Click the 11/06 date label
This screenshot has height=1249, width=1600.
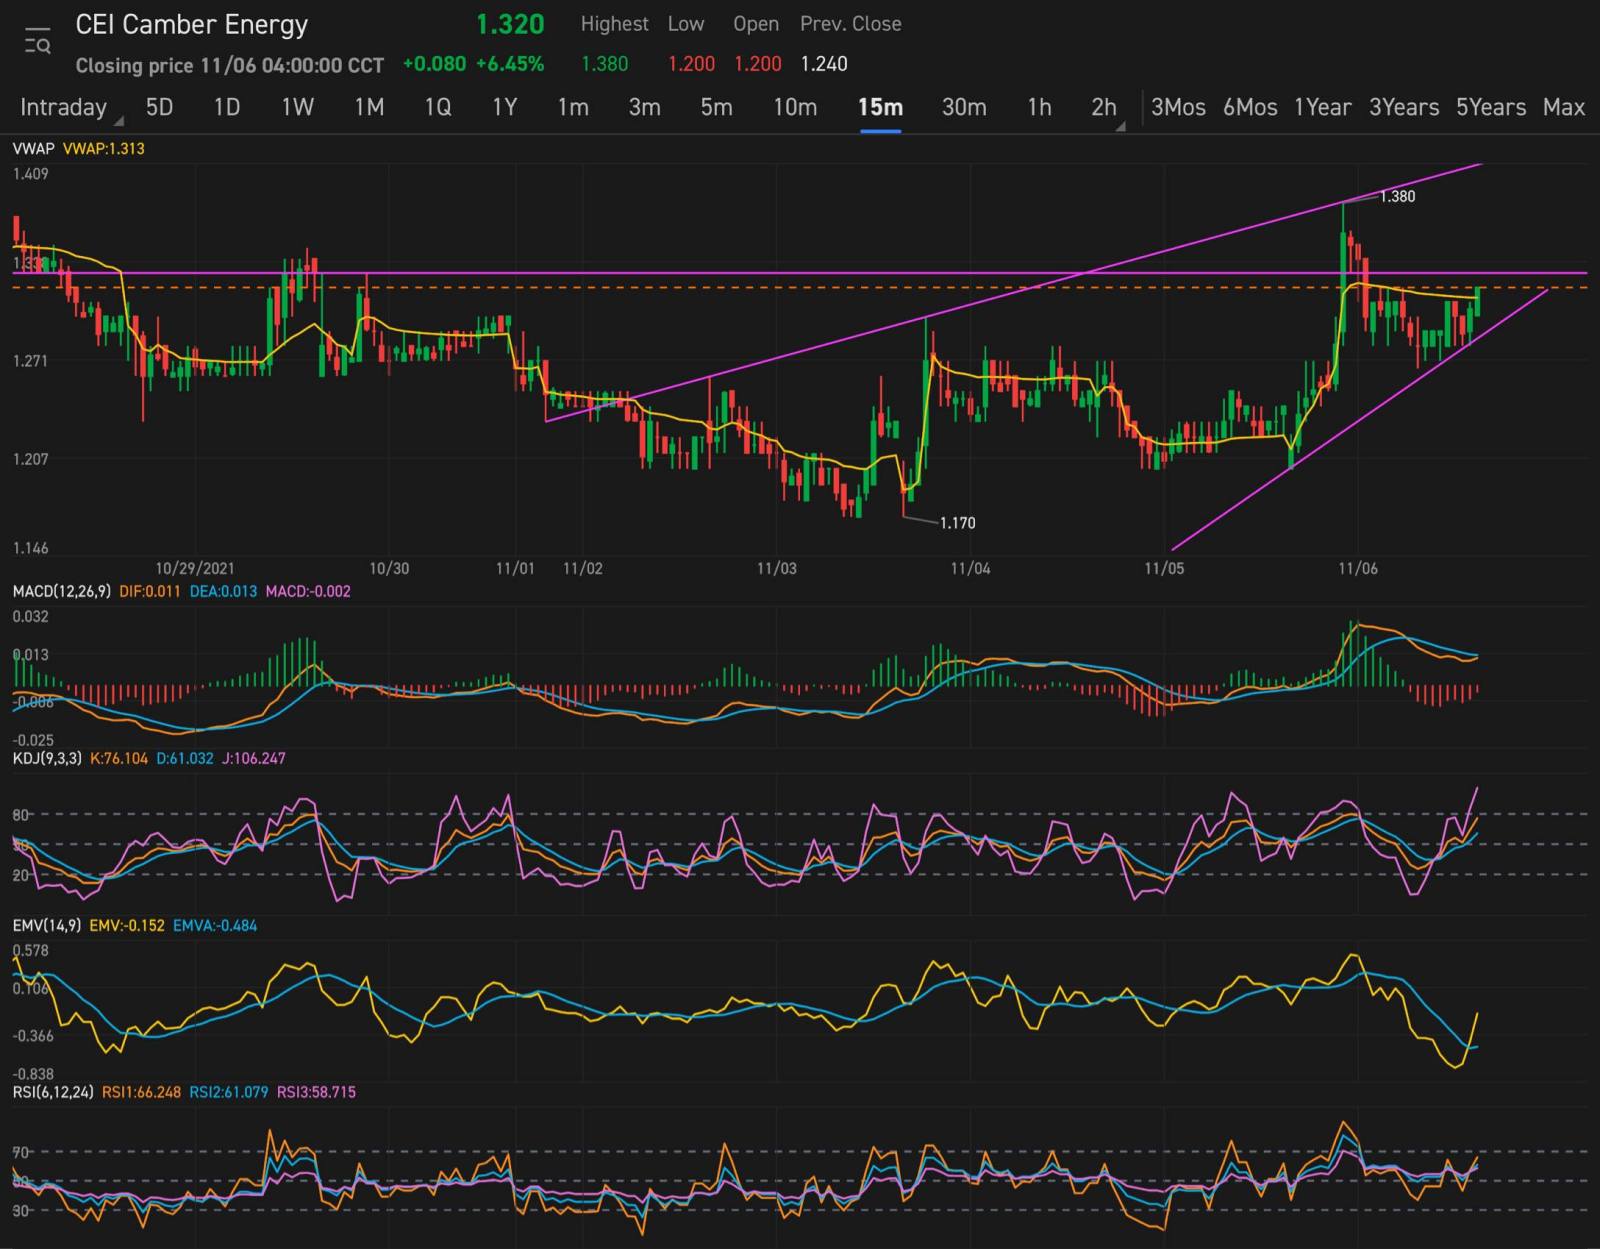pyautogui.click(x=1357, y=568)
